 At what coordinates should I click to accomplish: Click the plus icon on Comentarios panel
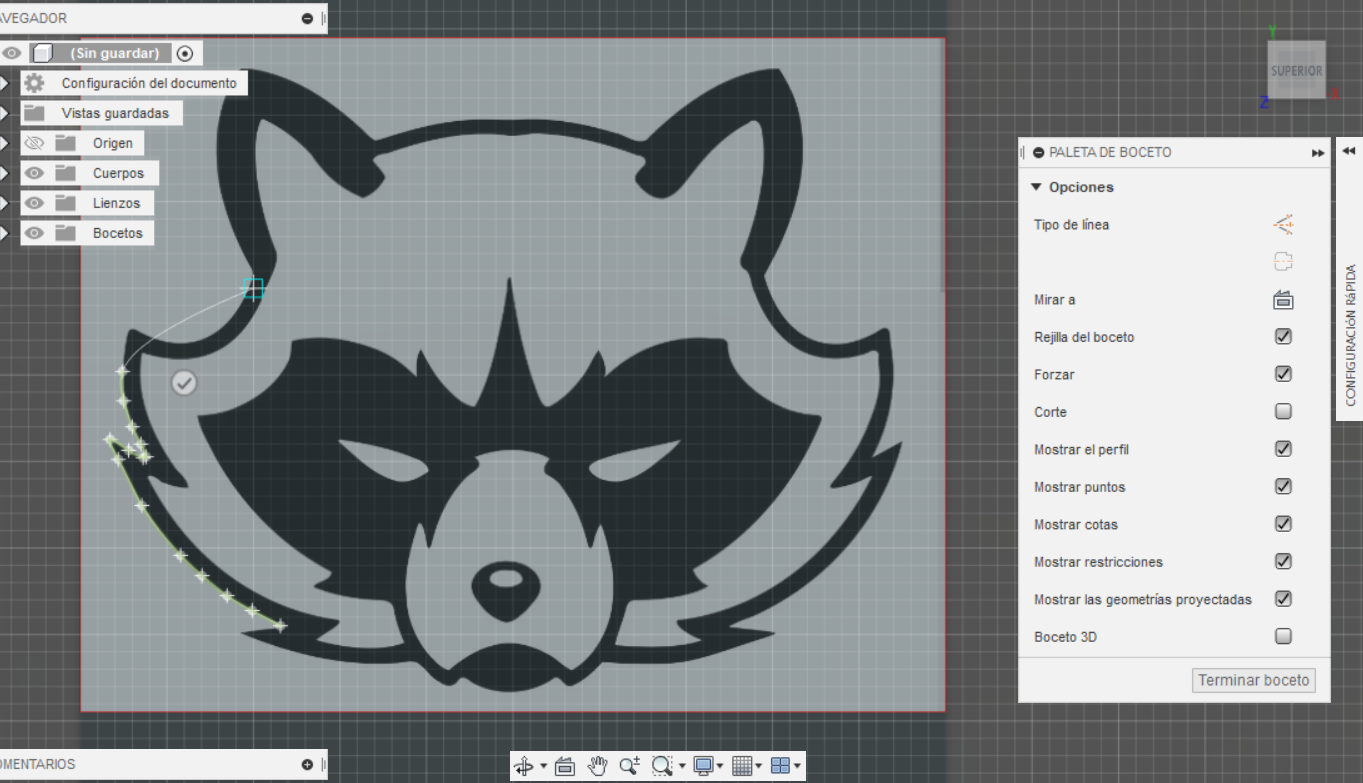pyautogui.click(x=307, y=765)
